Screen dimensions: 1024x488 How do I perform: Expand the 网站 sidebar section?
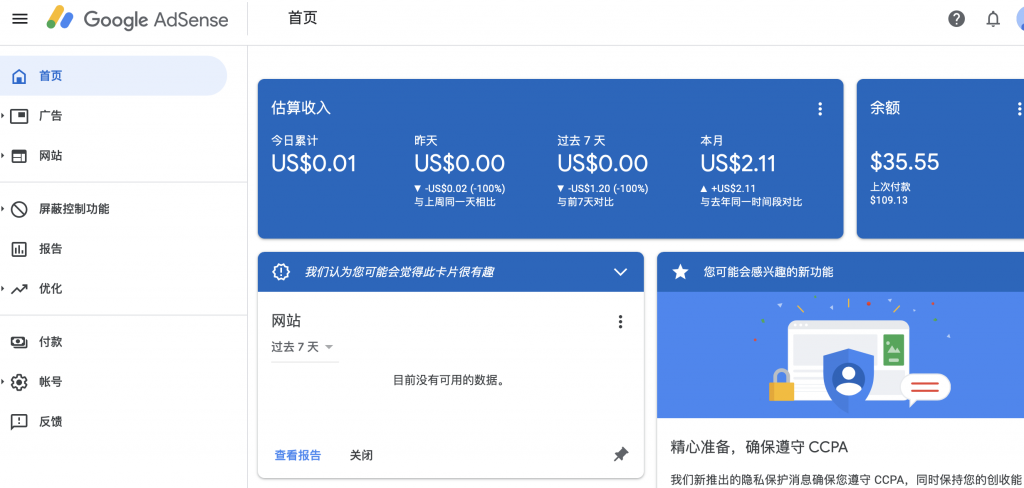[x=4, y=156]
